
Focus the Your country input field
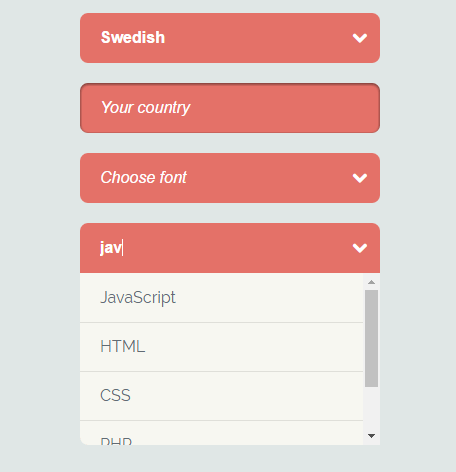click(x=230, y=108)
